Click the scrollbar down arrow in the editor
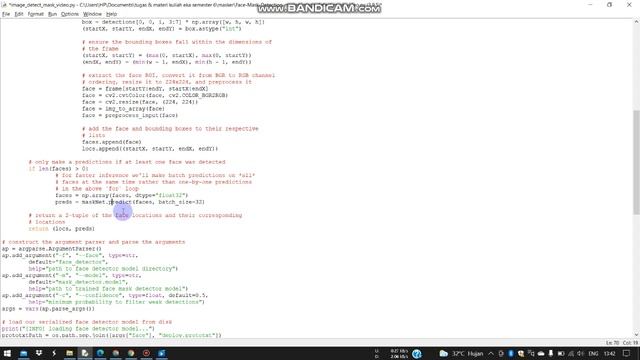The image size is (640, 360). point(636,336)
